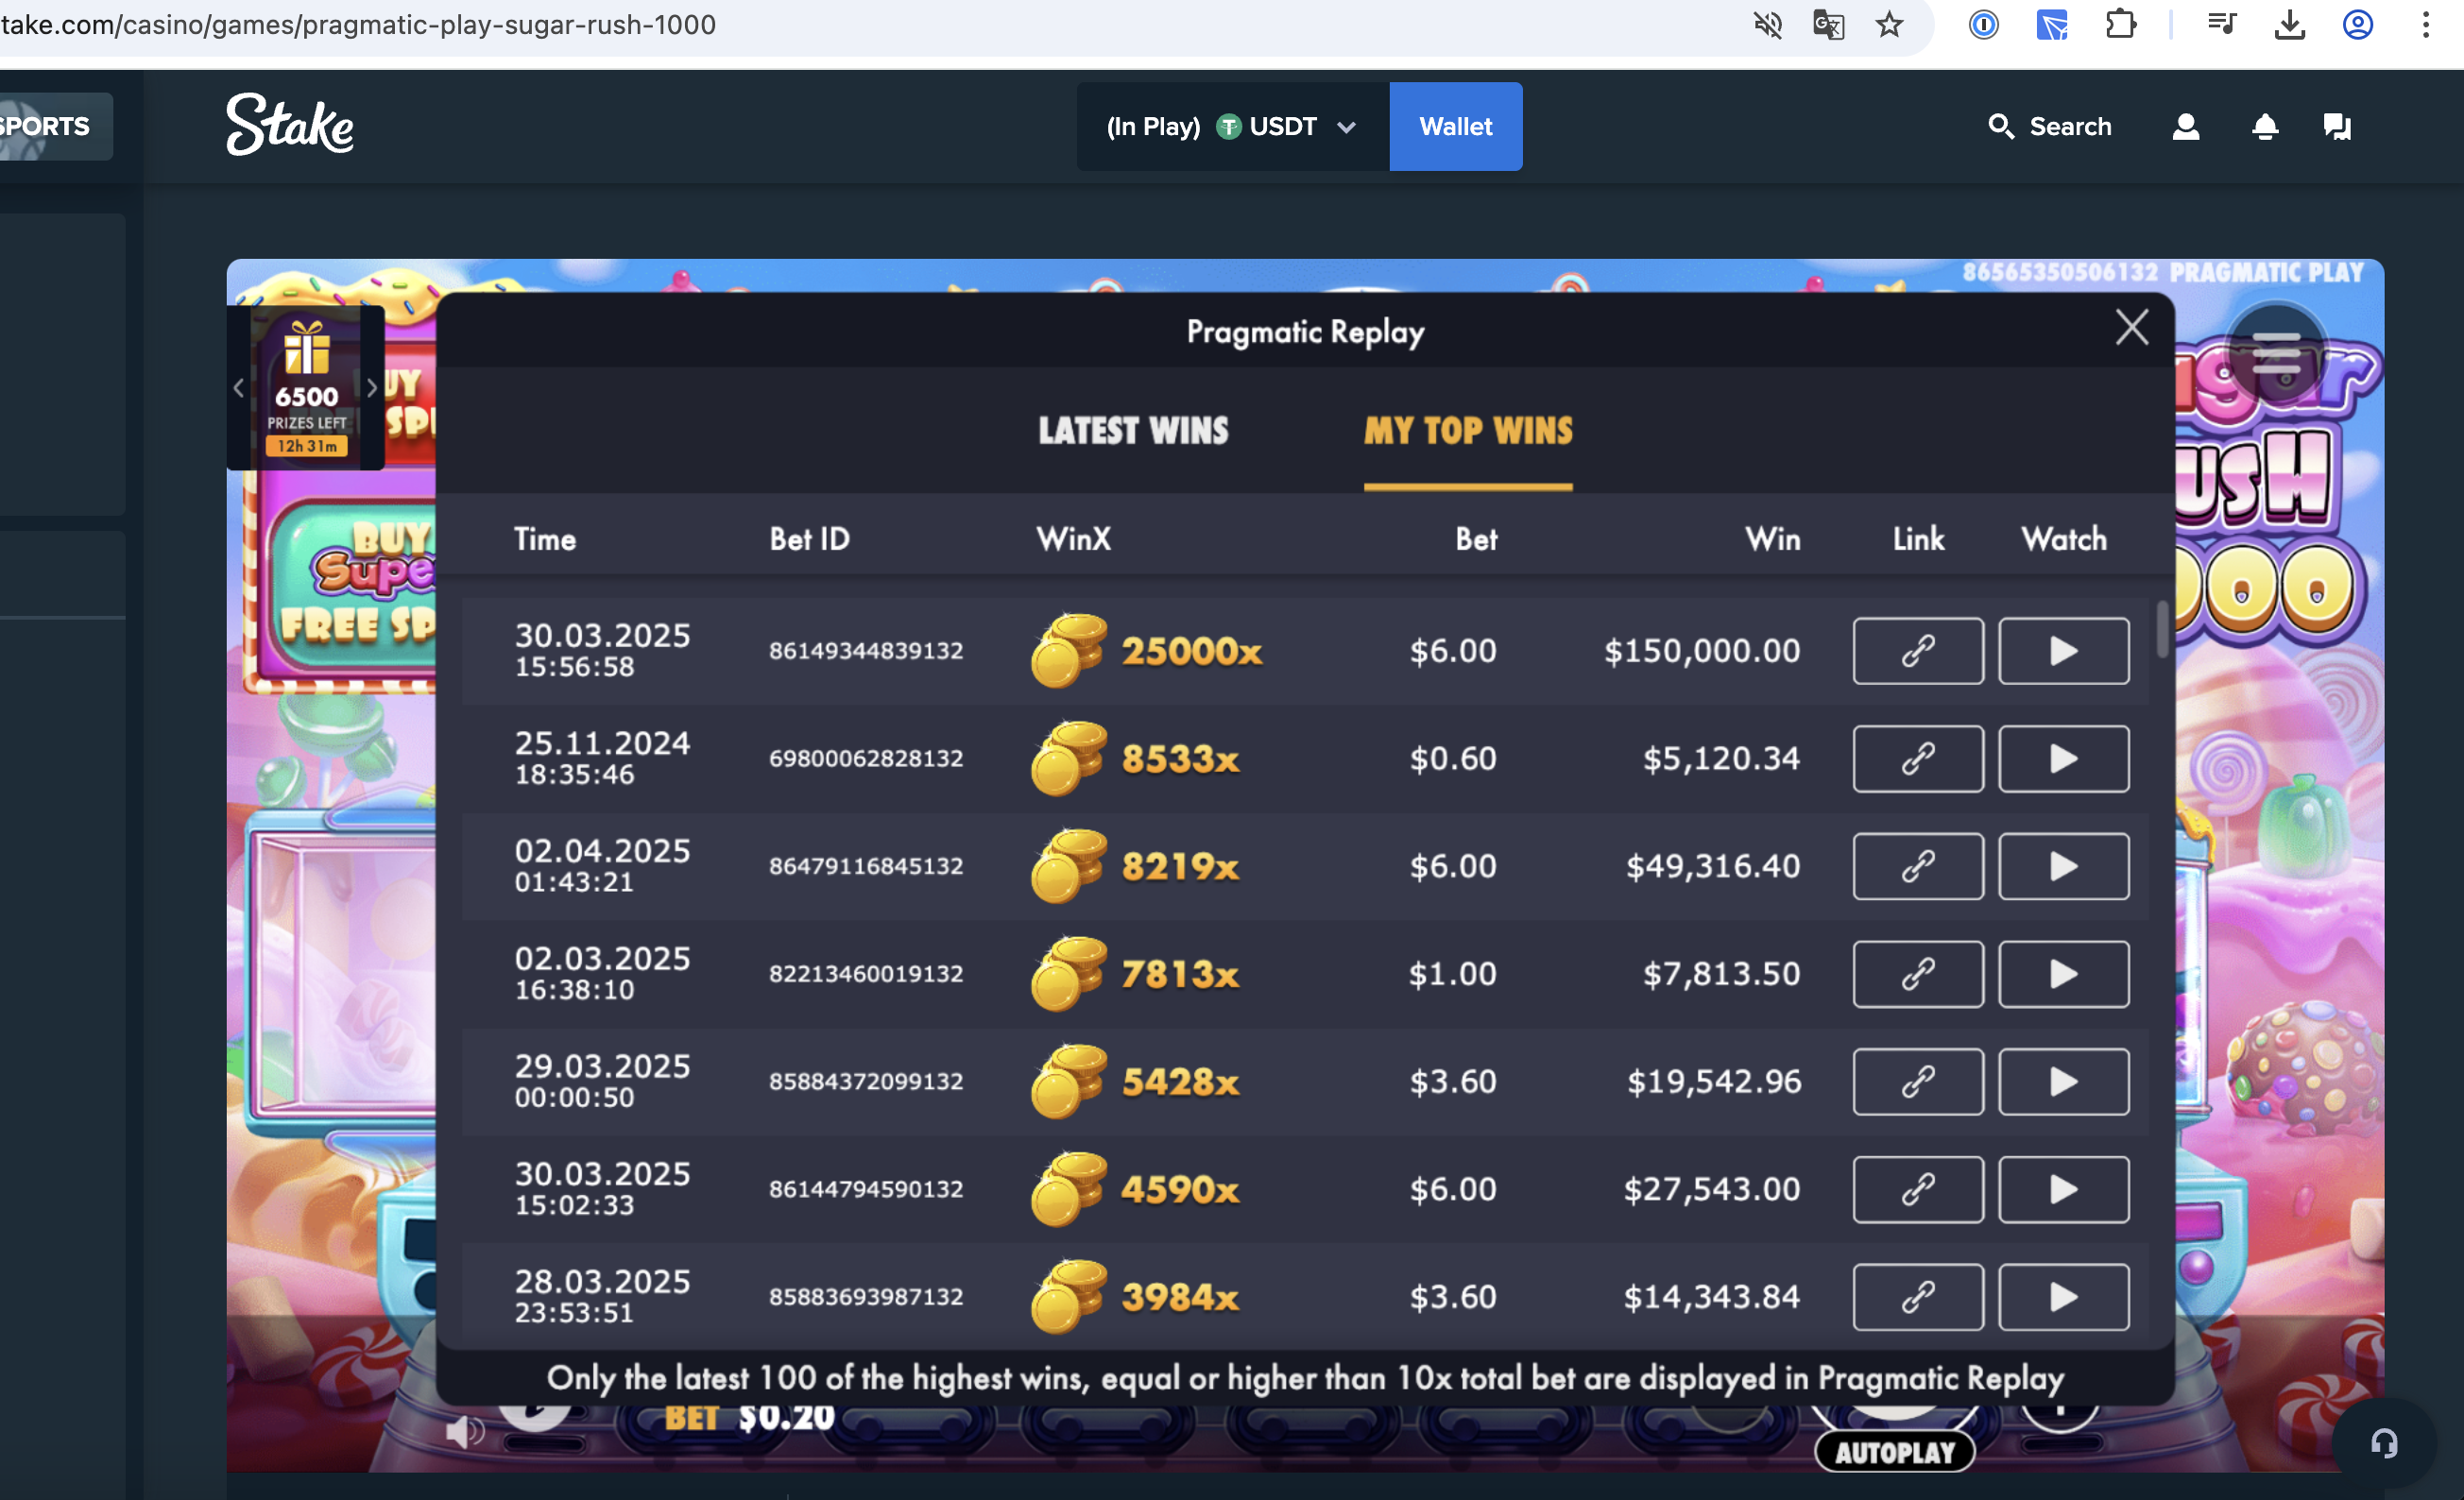Go to Stake home via logo

point(289,125)
